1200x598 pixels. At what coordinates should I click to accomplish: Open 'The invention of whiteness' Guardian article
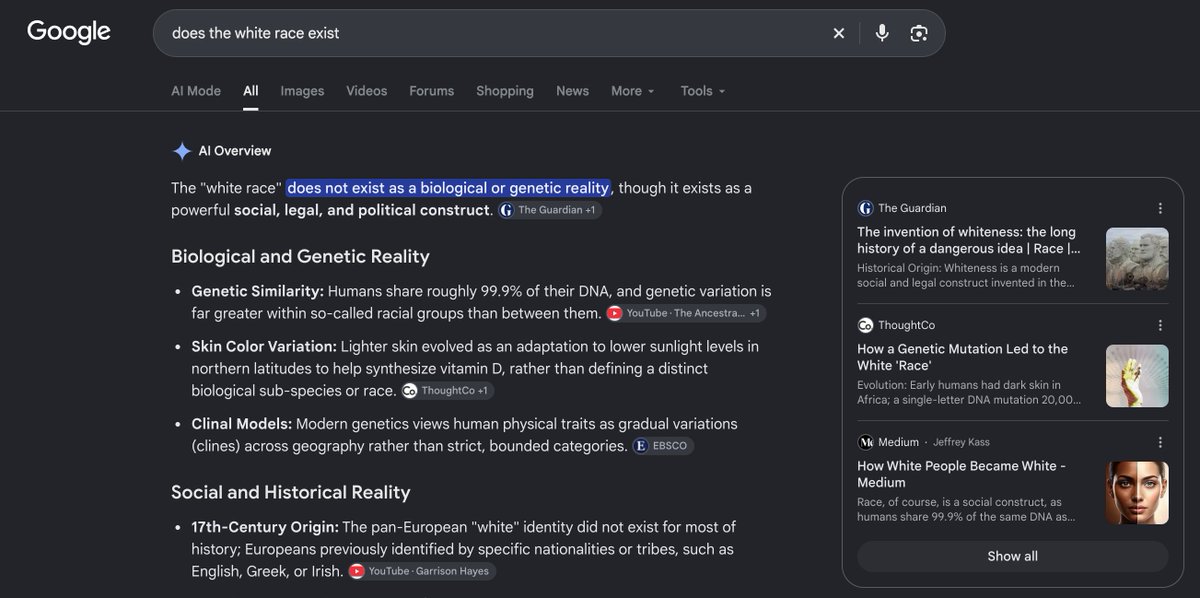(x=969, y=240)
